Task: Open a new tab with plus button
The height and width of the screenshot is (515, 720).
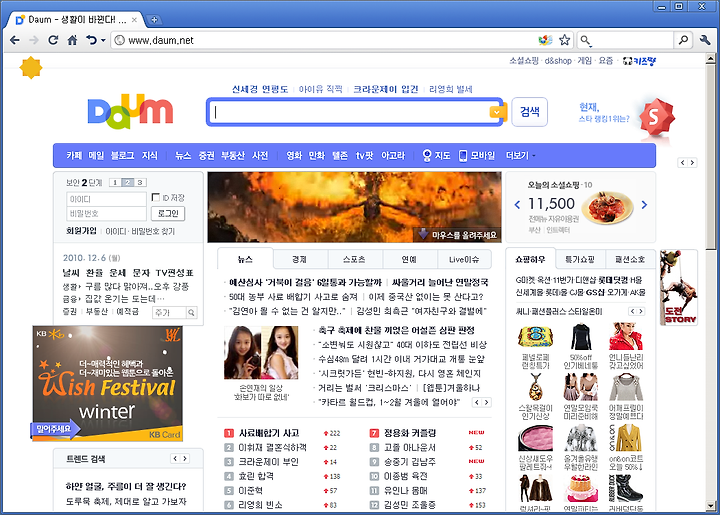Action: [154, 20]
